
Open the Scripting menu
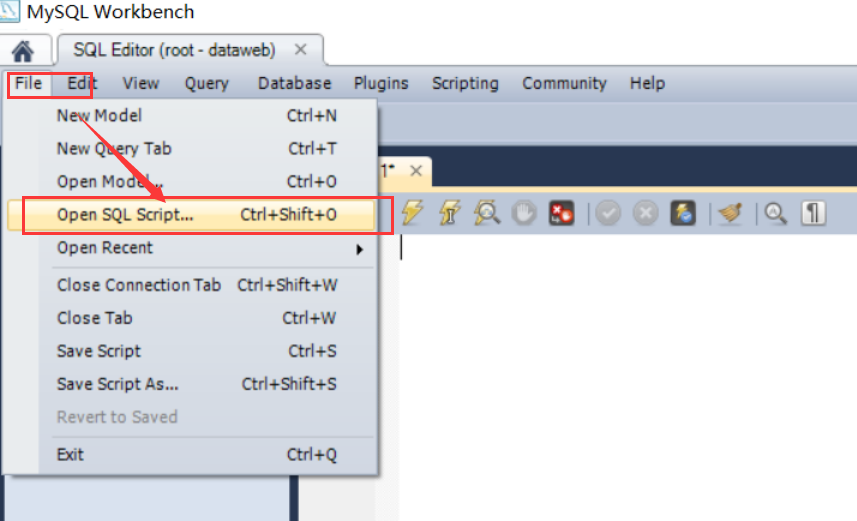[x=465, y=83]
